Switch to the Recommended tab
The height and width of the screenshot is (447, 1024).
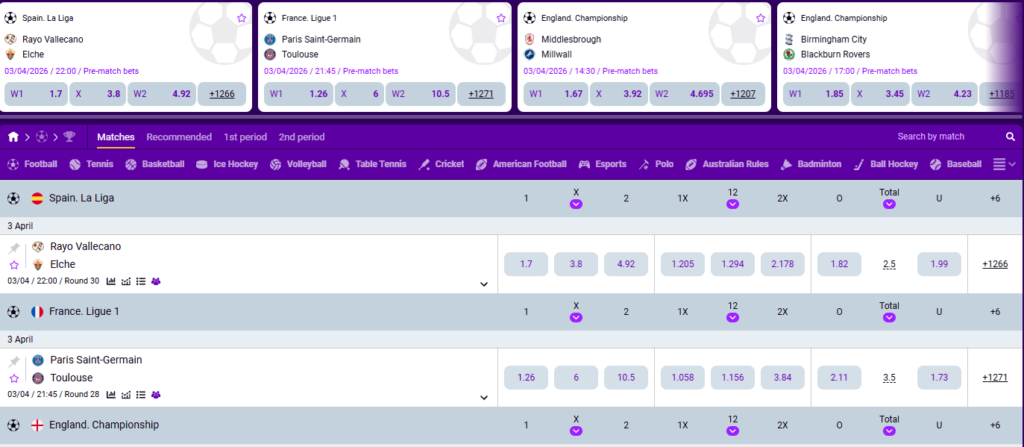click(x=179, y=137)
